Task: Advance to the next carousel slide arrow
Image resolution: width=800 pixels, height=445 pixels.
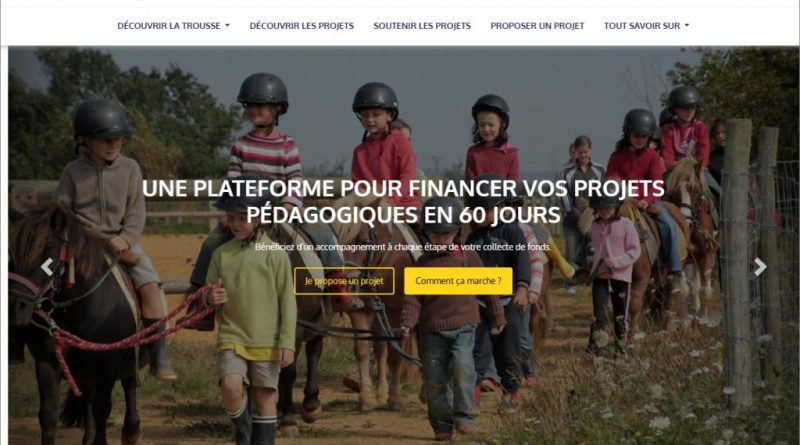Action: coord(760,266)
